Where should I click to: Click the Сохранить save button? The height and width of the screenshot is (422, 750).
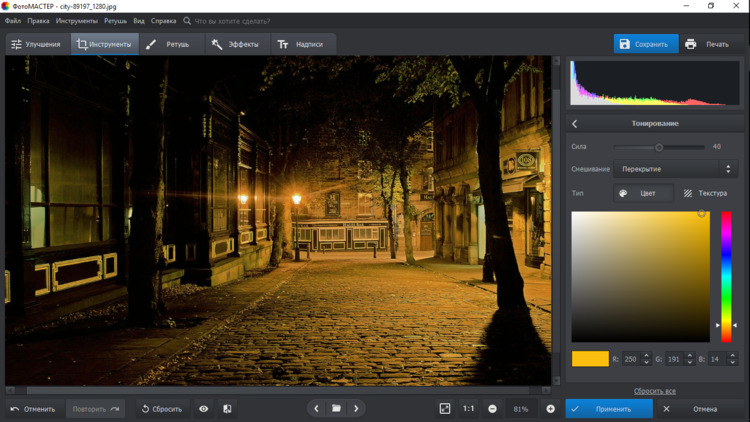(645, 44)
